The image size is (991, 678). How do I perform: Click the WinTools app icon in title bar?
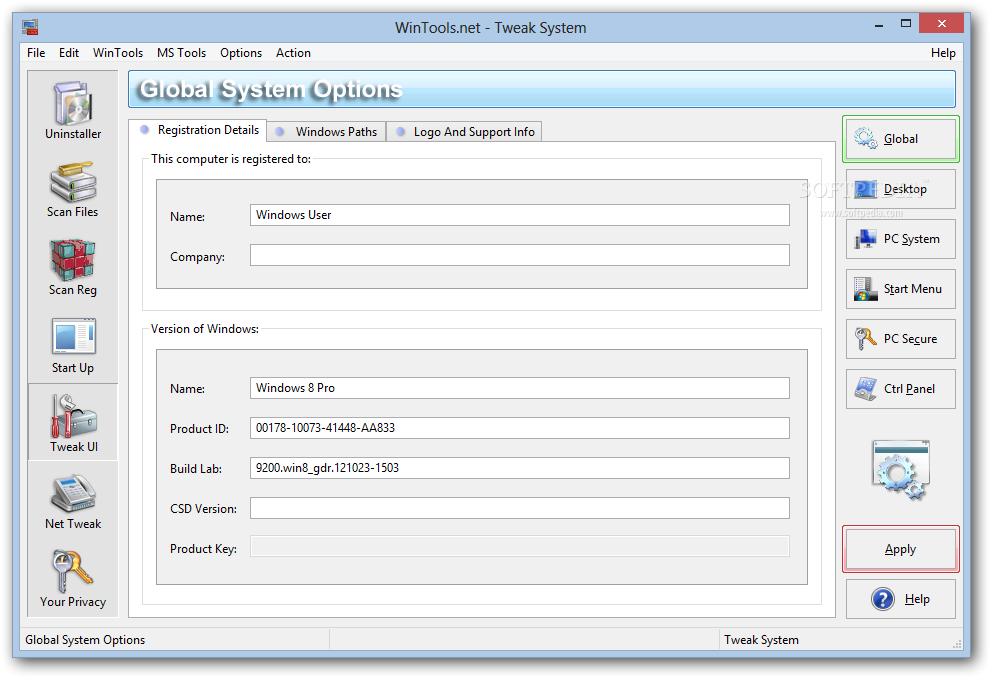pyautogui.click(x=30, y=27)
